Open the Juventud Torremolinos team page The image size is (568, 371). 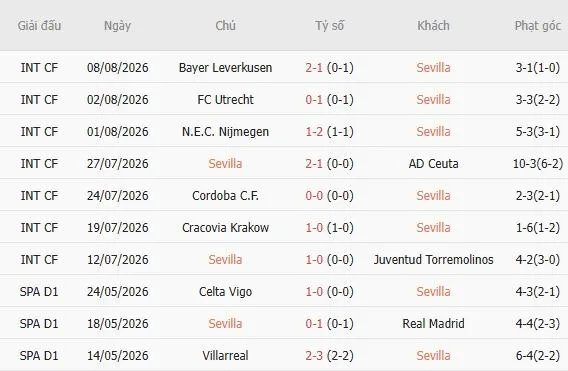pyautogui.click(x=433, y=260)
